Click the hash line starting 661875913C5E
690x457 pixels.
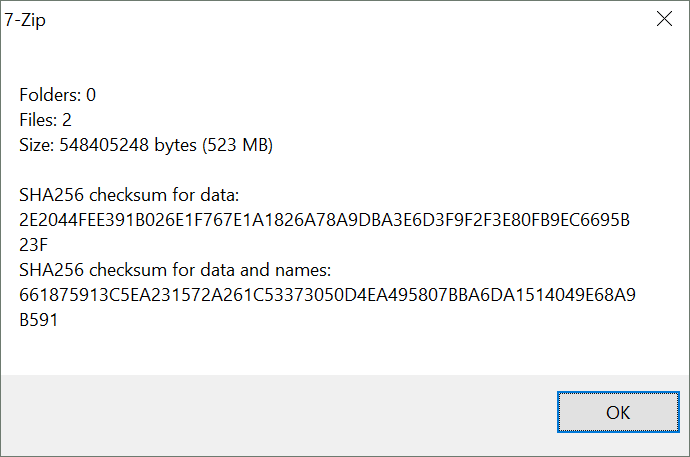327,295
